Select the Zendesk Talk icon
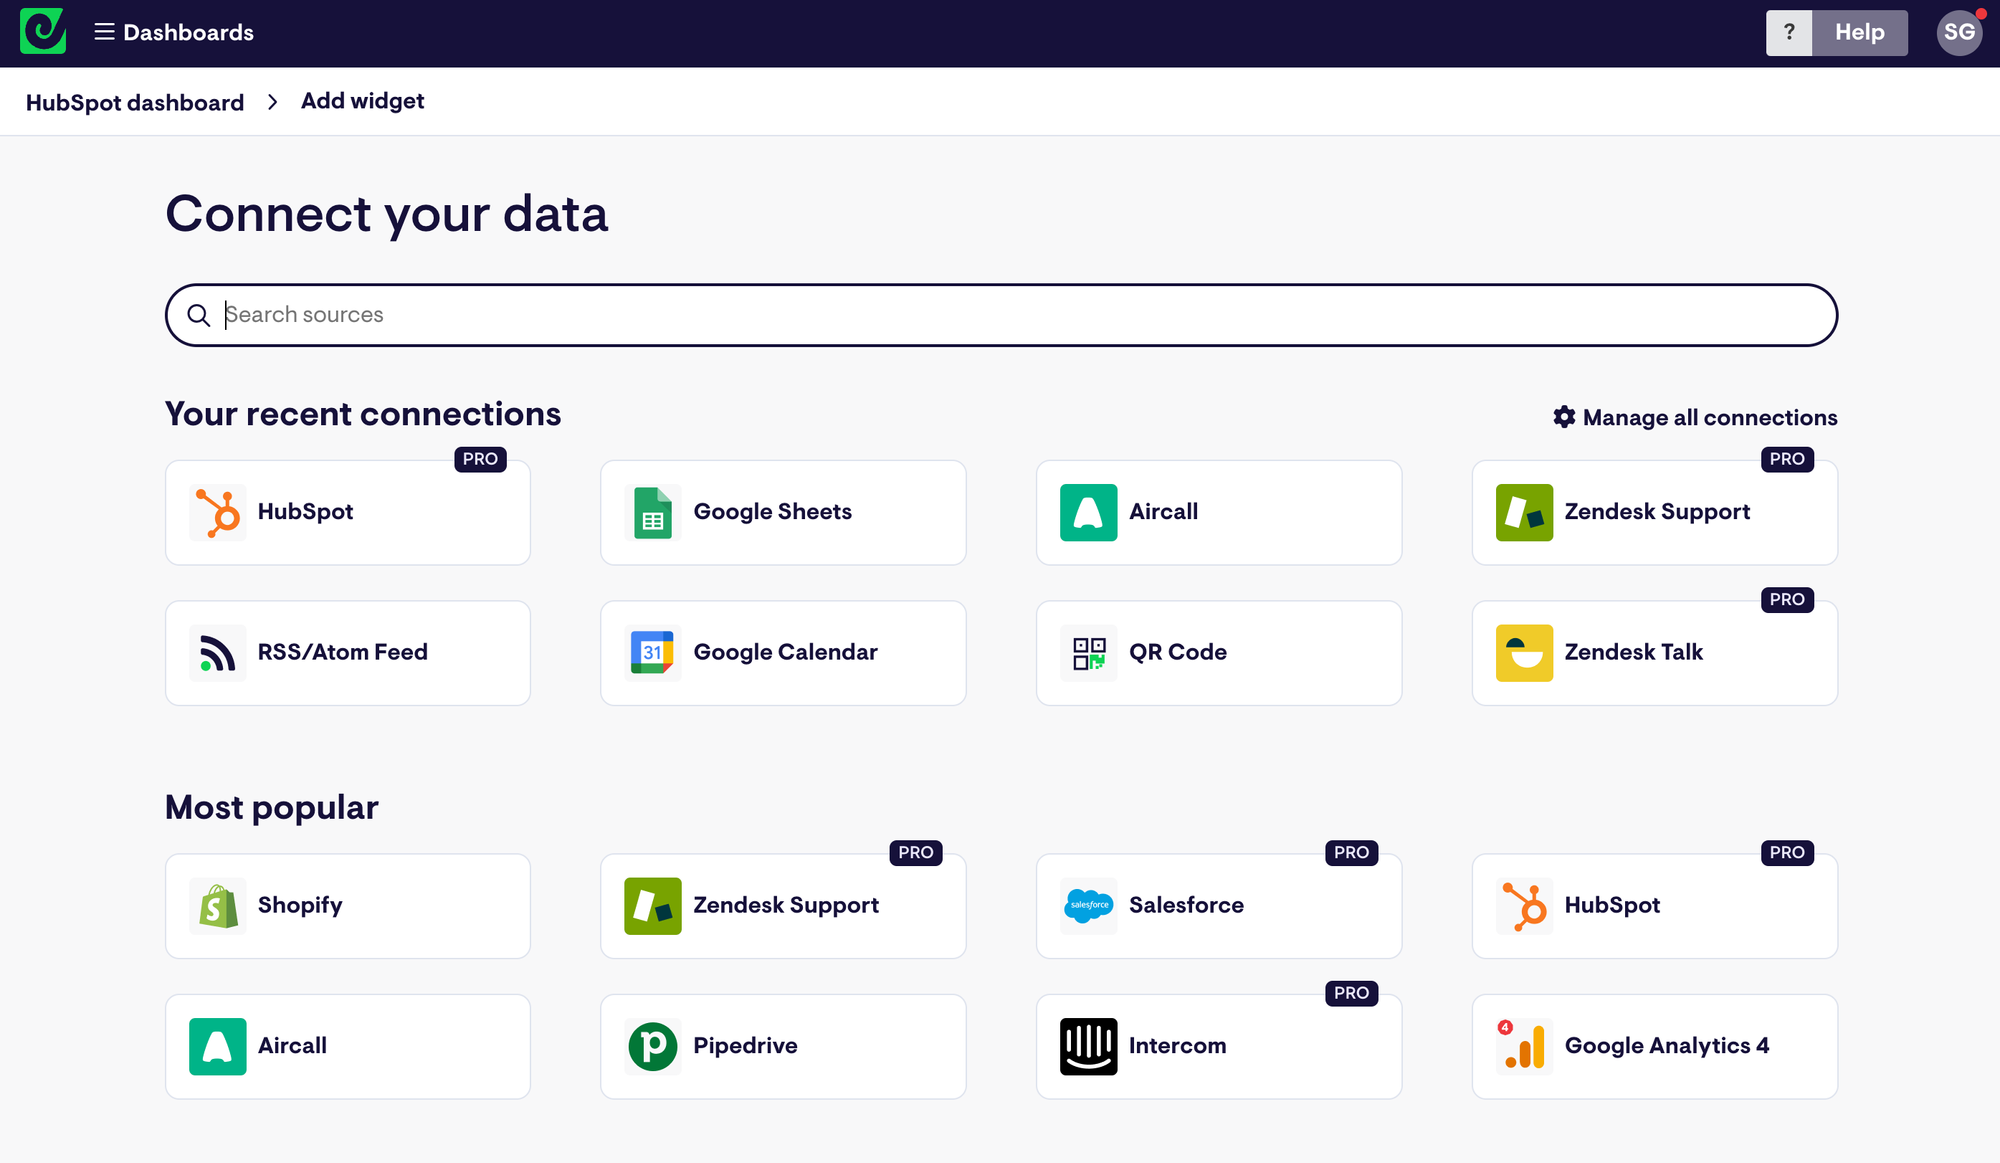The width and height of the screenshot is (2000, 1163). (x=1524, y=652)
